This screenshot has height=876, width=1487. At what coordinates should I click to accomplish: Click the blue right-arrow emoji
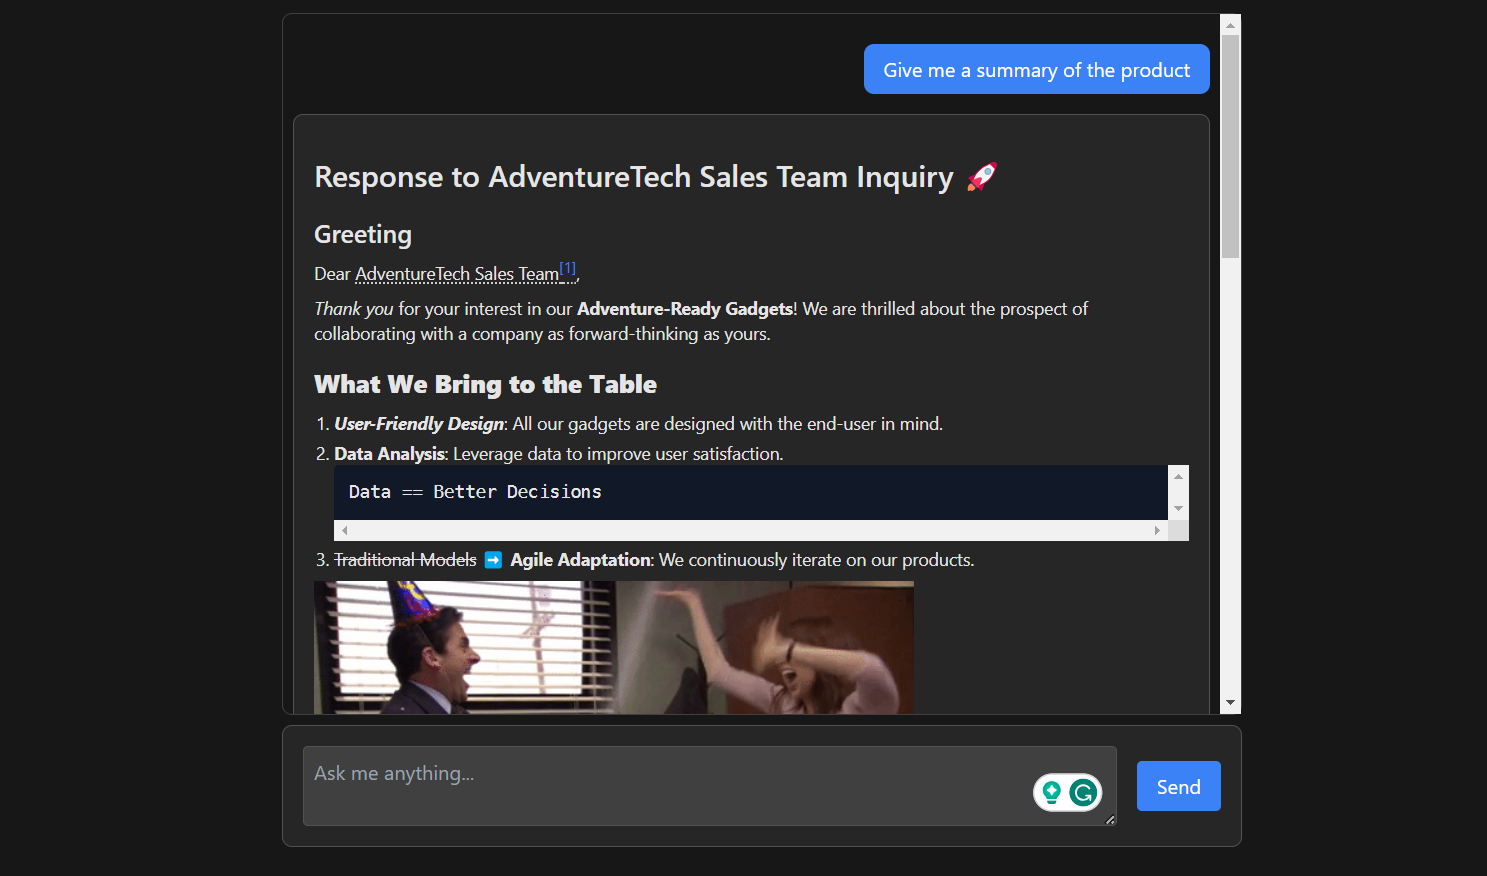(x=493, y=560)
